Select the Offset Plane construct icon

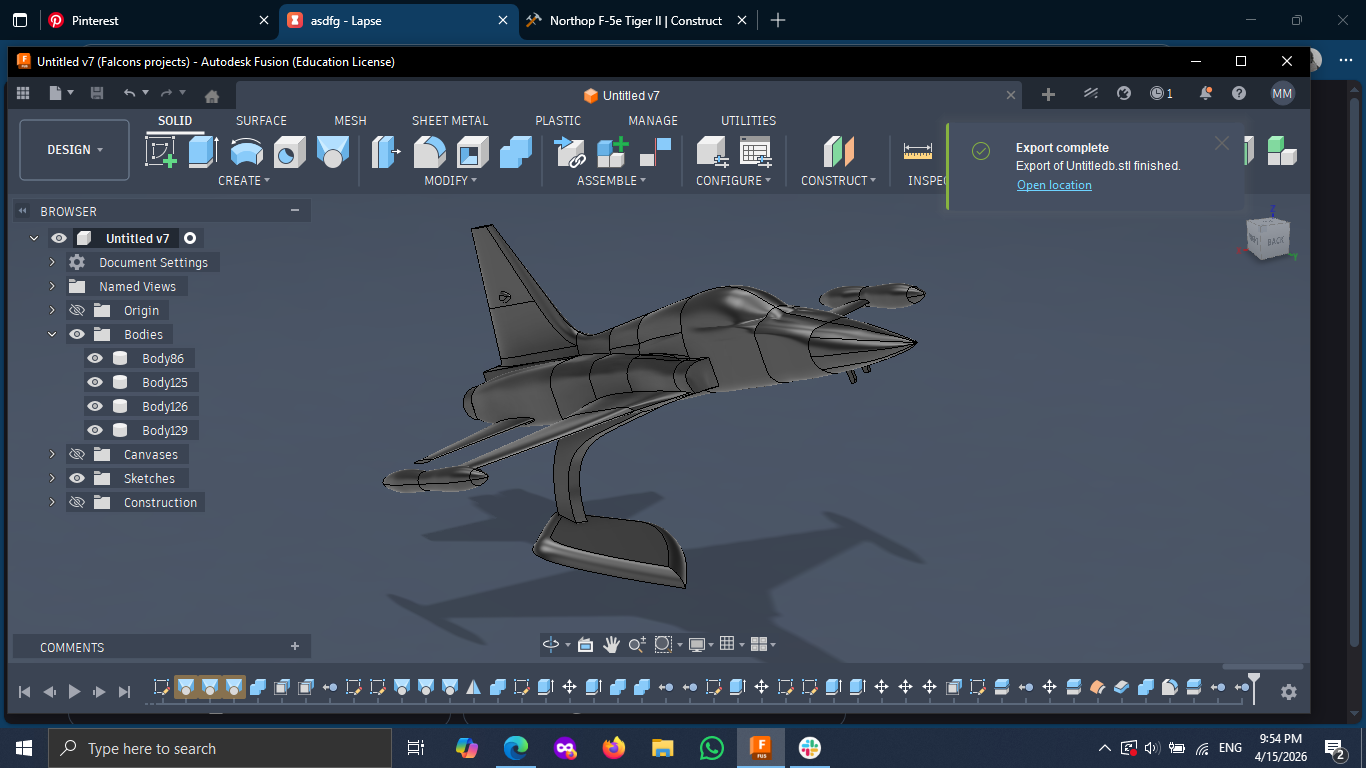(x=838, y=152)
